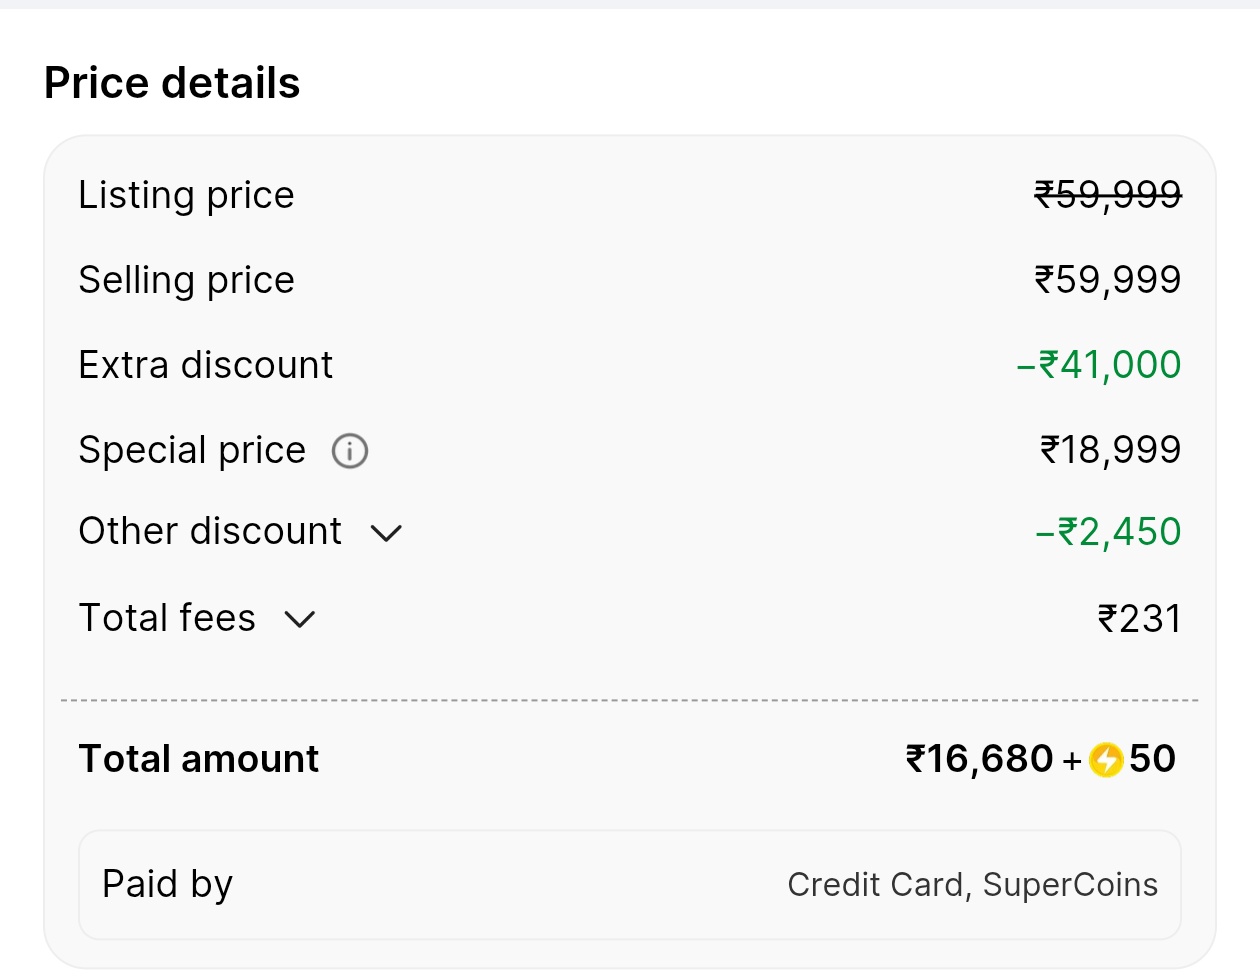Tap the 50 SuperCoins count
This screenshot has width=1260, height=978.
(x=1152, y=759)
